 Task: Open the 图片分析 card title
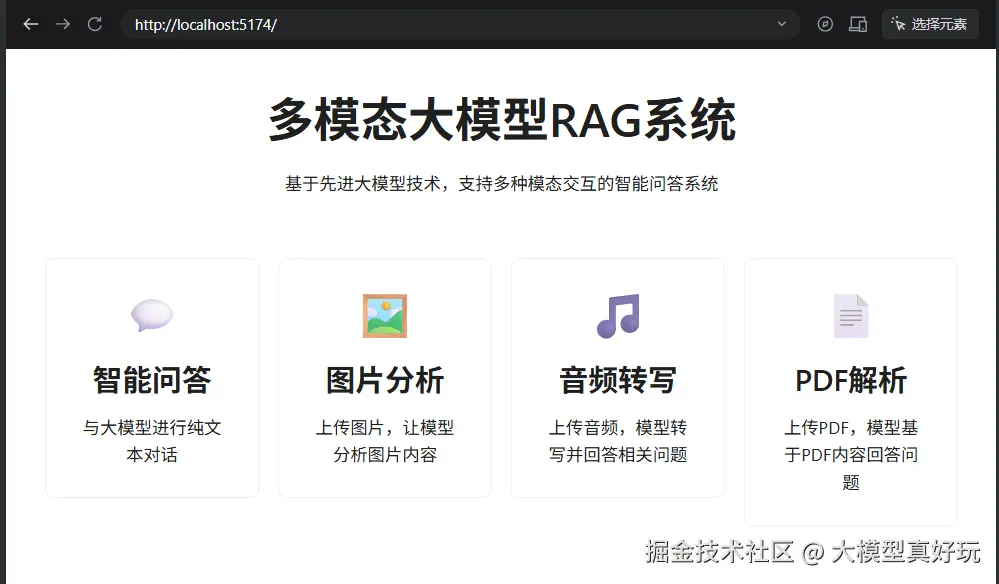click(x=385, y=380)
